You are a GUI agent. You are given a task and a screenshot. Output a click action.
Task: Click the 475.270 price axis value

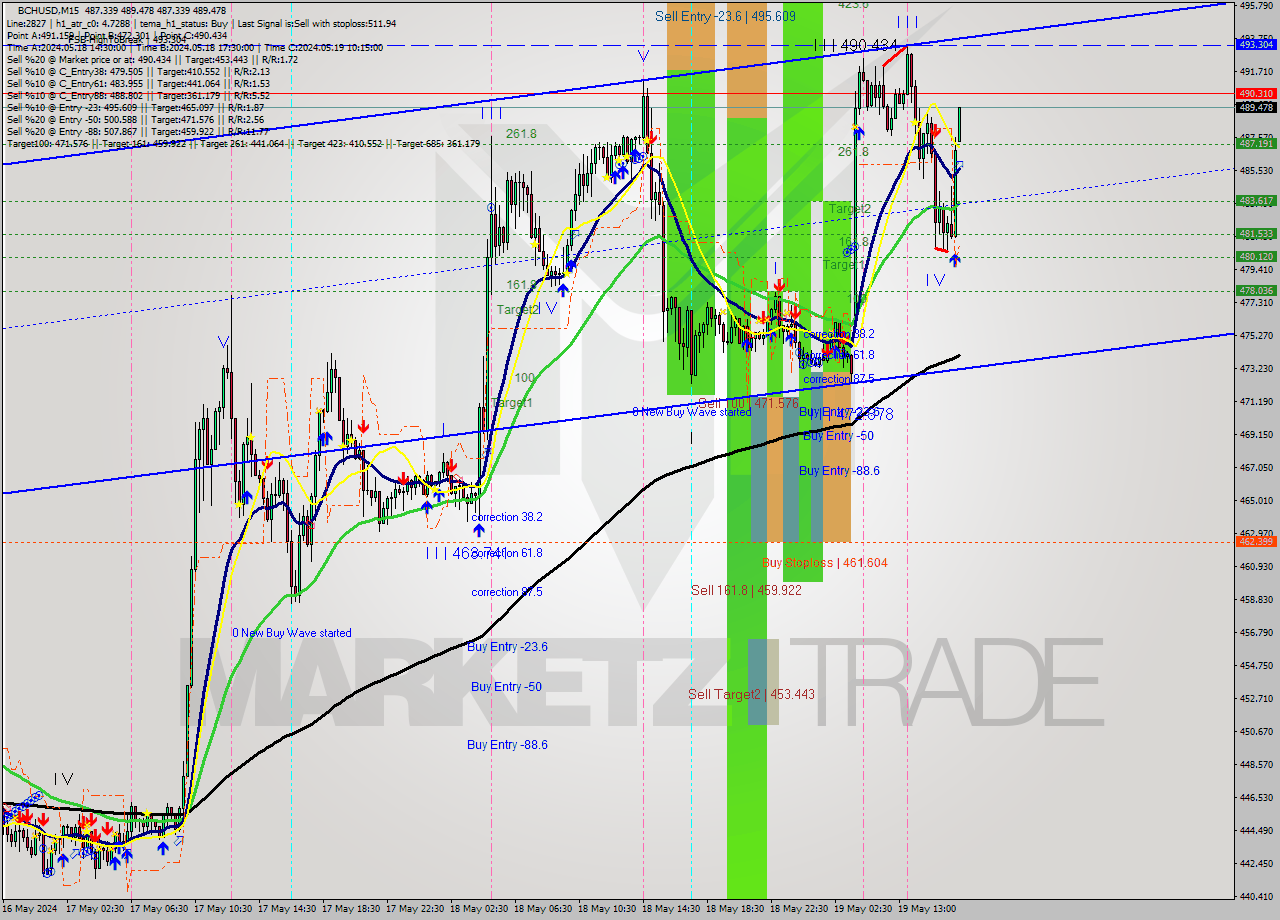(x=1256, y=335)
